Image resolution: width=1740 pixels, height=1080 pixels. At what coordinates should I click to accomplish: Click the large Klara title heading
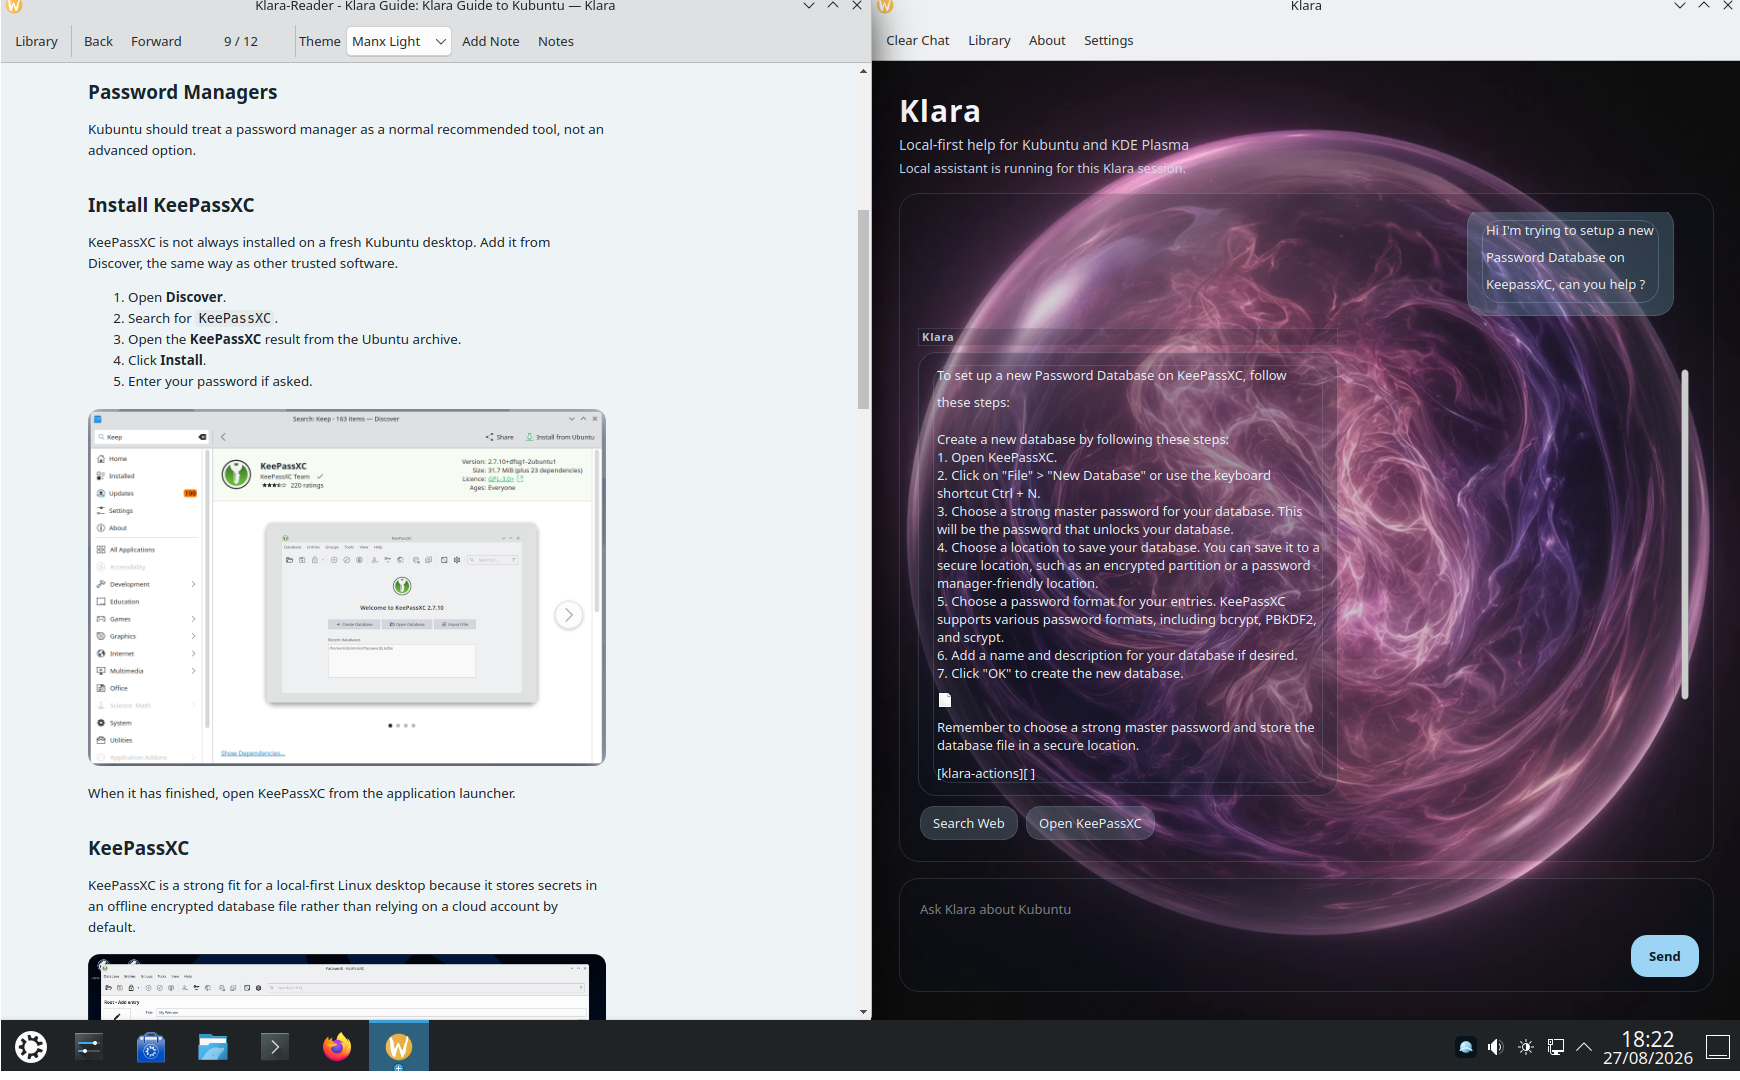(x=940, y=111)
